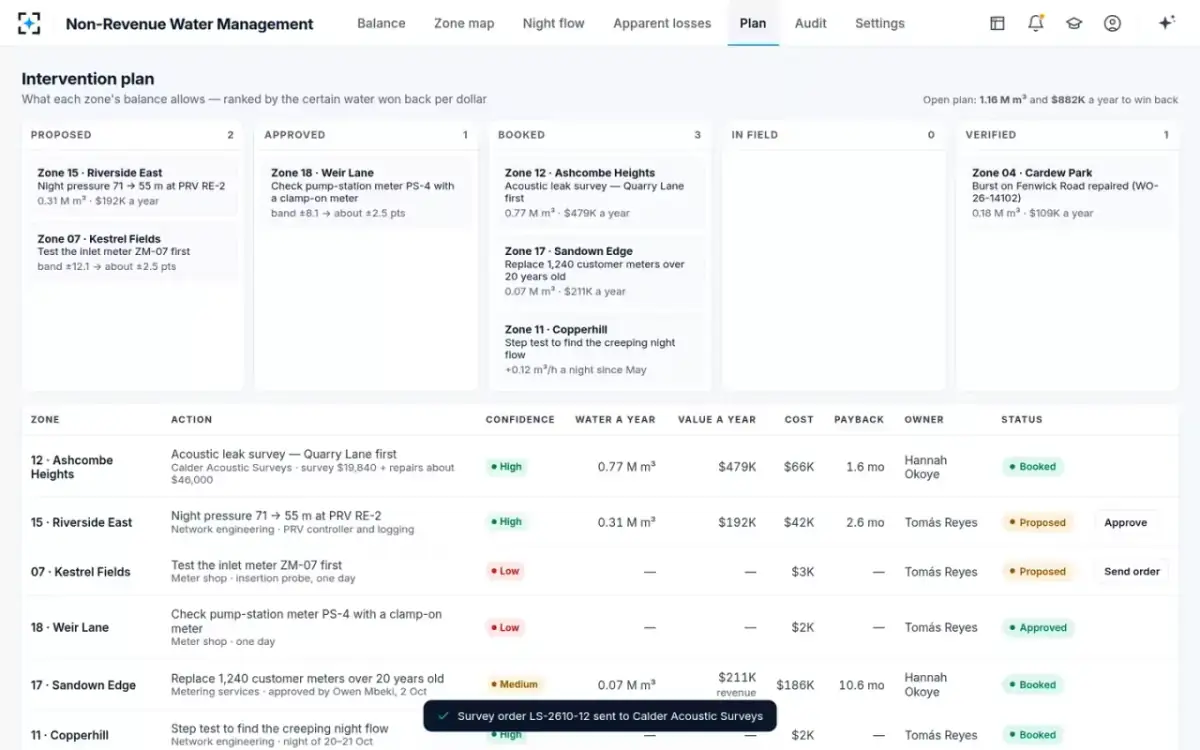Go to the Night flow tab

tap(553, 23)
